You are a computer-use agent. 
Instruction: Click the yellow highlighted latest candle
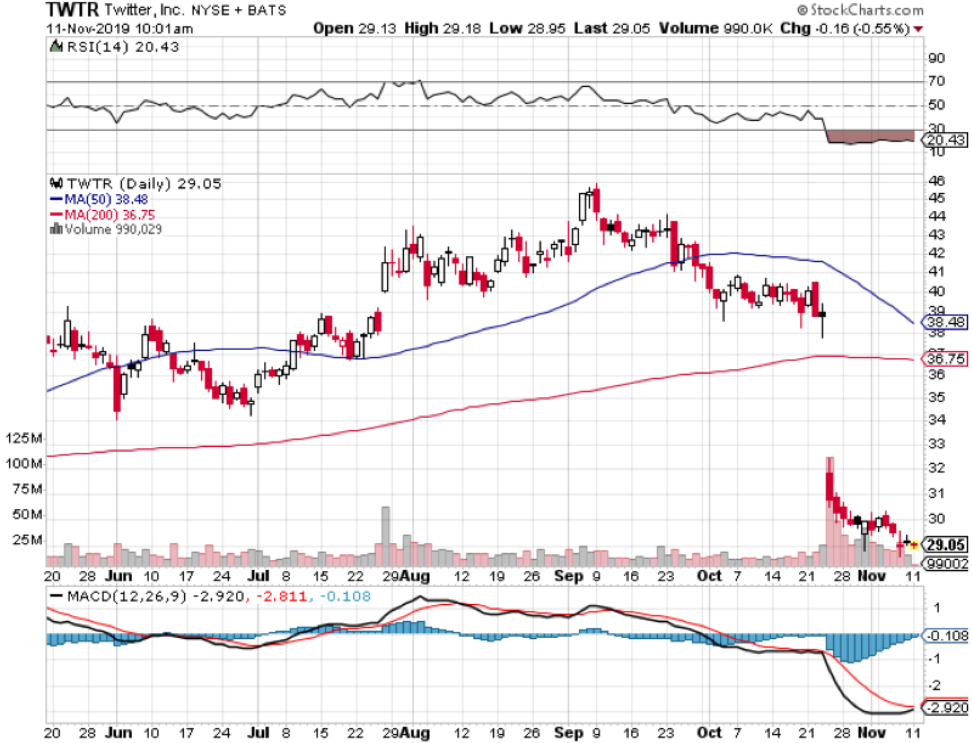tap(913, 545)
